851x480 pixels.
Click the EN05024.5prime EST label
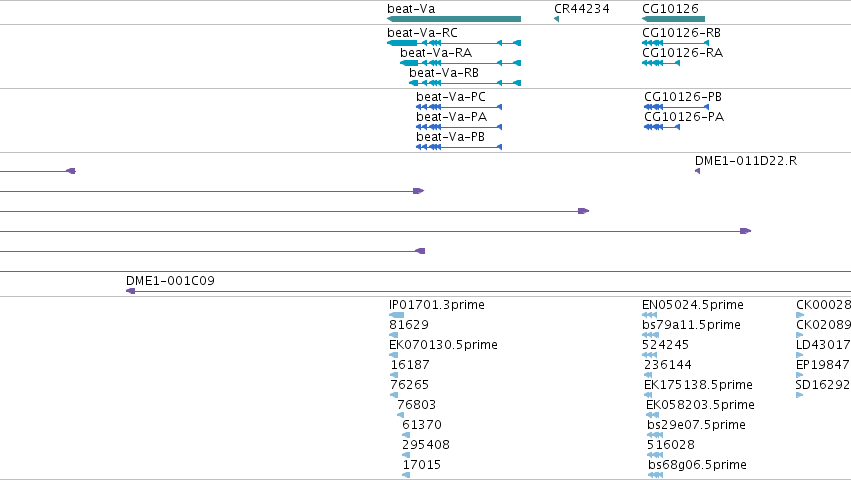tap(693, 305)
